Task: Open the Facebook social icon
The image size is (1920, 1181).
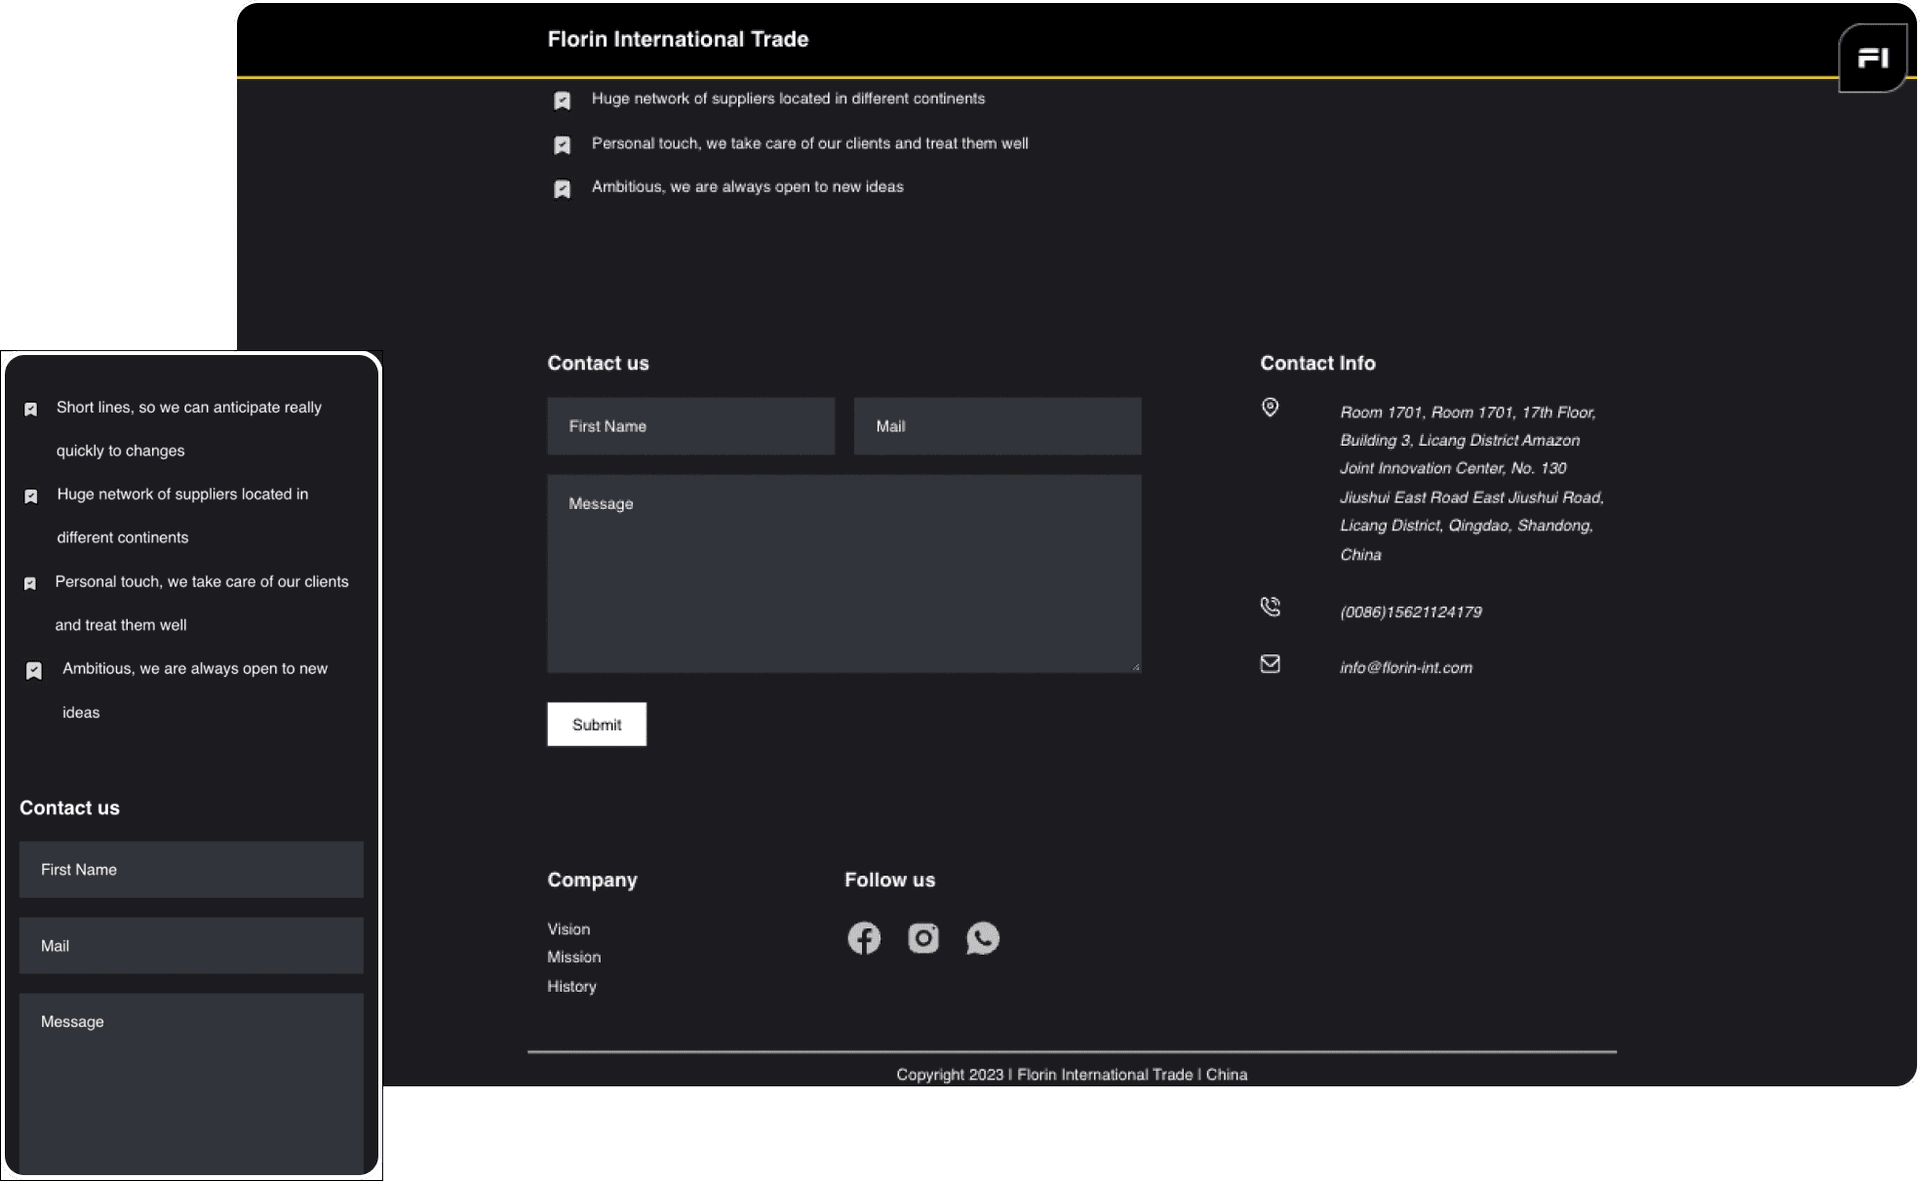Action: (x=864, y=938)
